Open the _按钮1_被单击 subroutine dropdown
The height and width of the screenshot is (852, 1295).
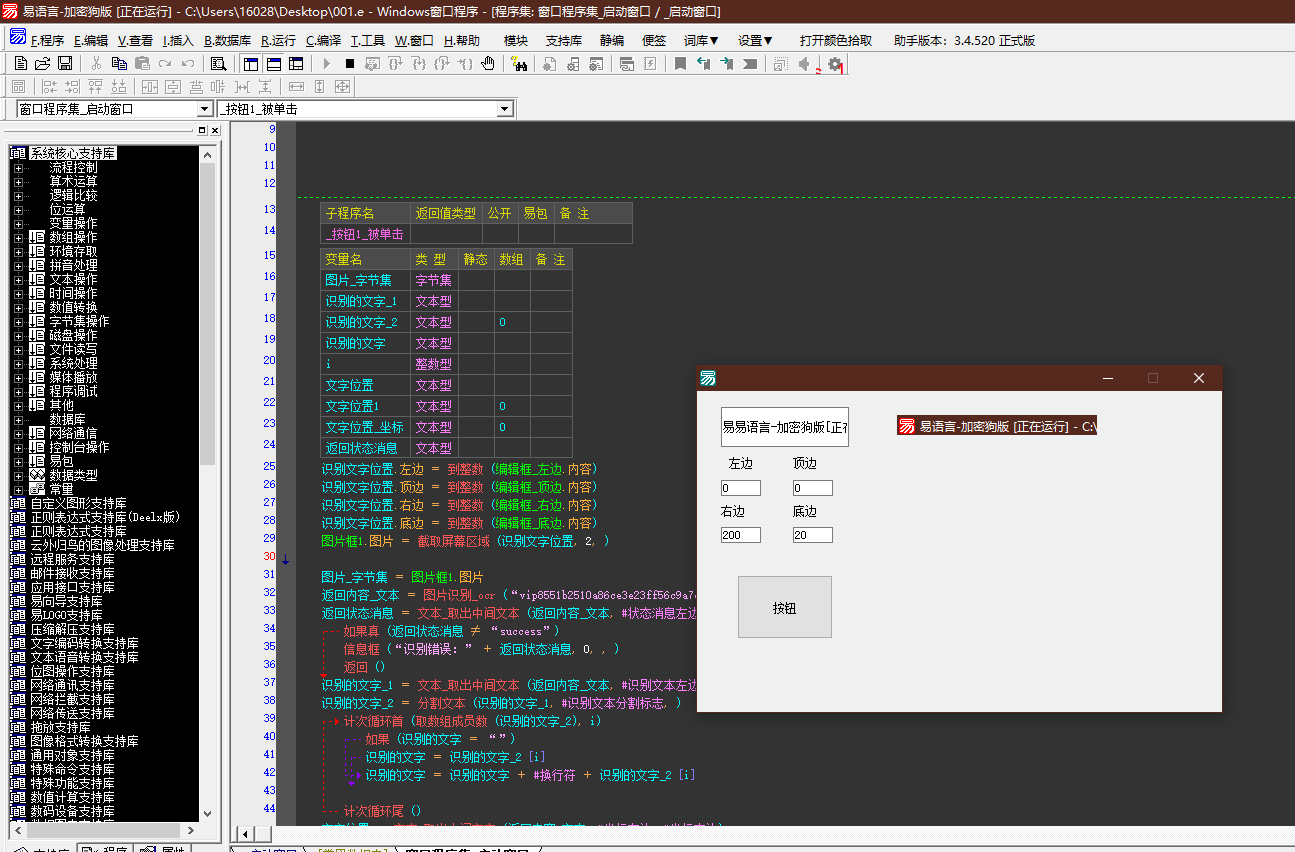pos(504,109)
